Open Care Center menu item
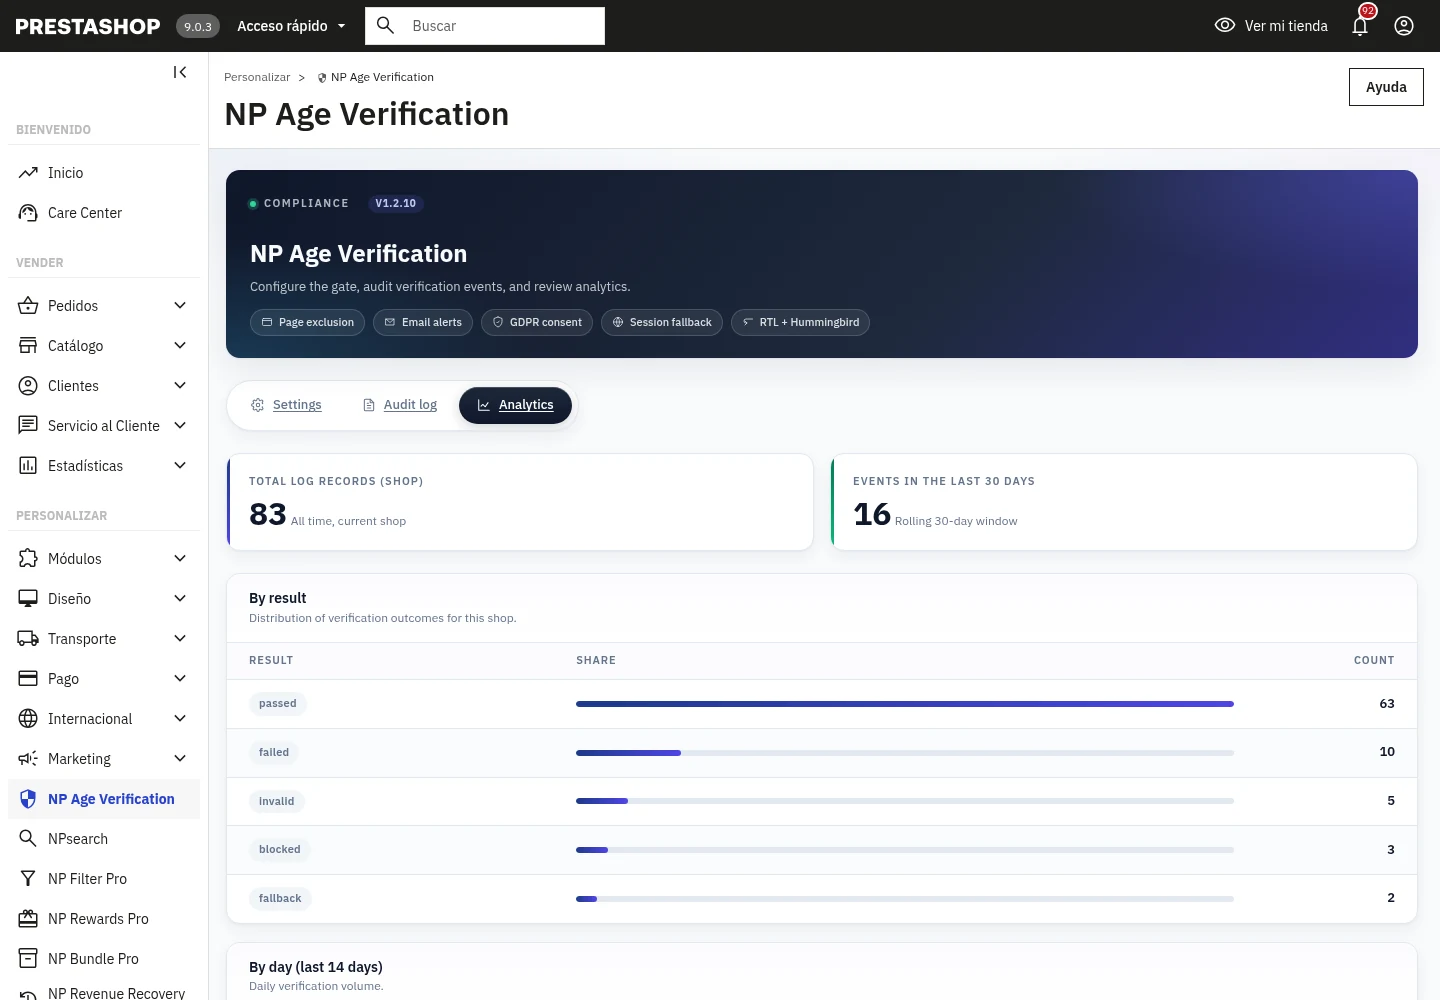The width and height of the screenshot is (1440, 1000). click(x=104, y=213)
